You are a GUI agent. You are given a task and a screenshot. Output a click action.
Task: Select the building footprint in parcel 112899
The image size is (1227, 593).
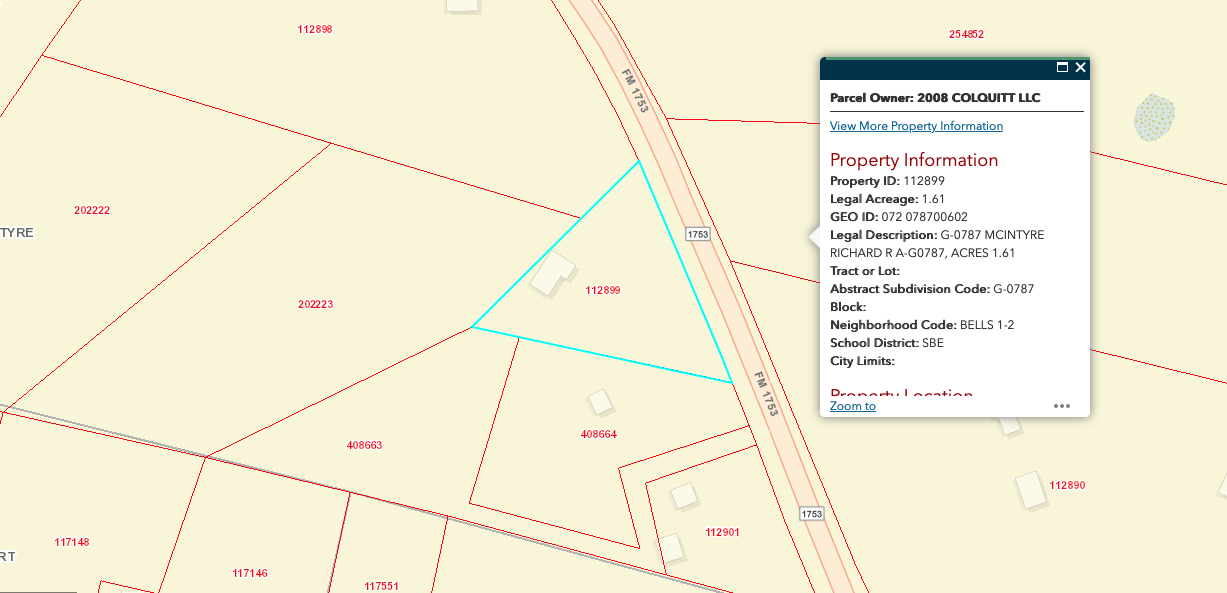click(552, 273)
